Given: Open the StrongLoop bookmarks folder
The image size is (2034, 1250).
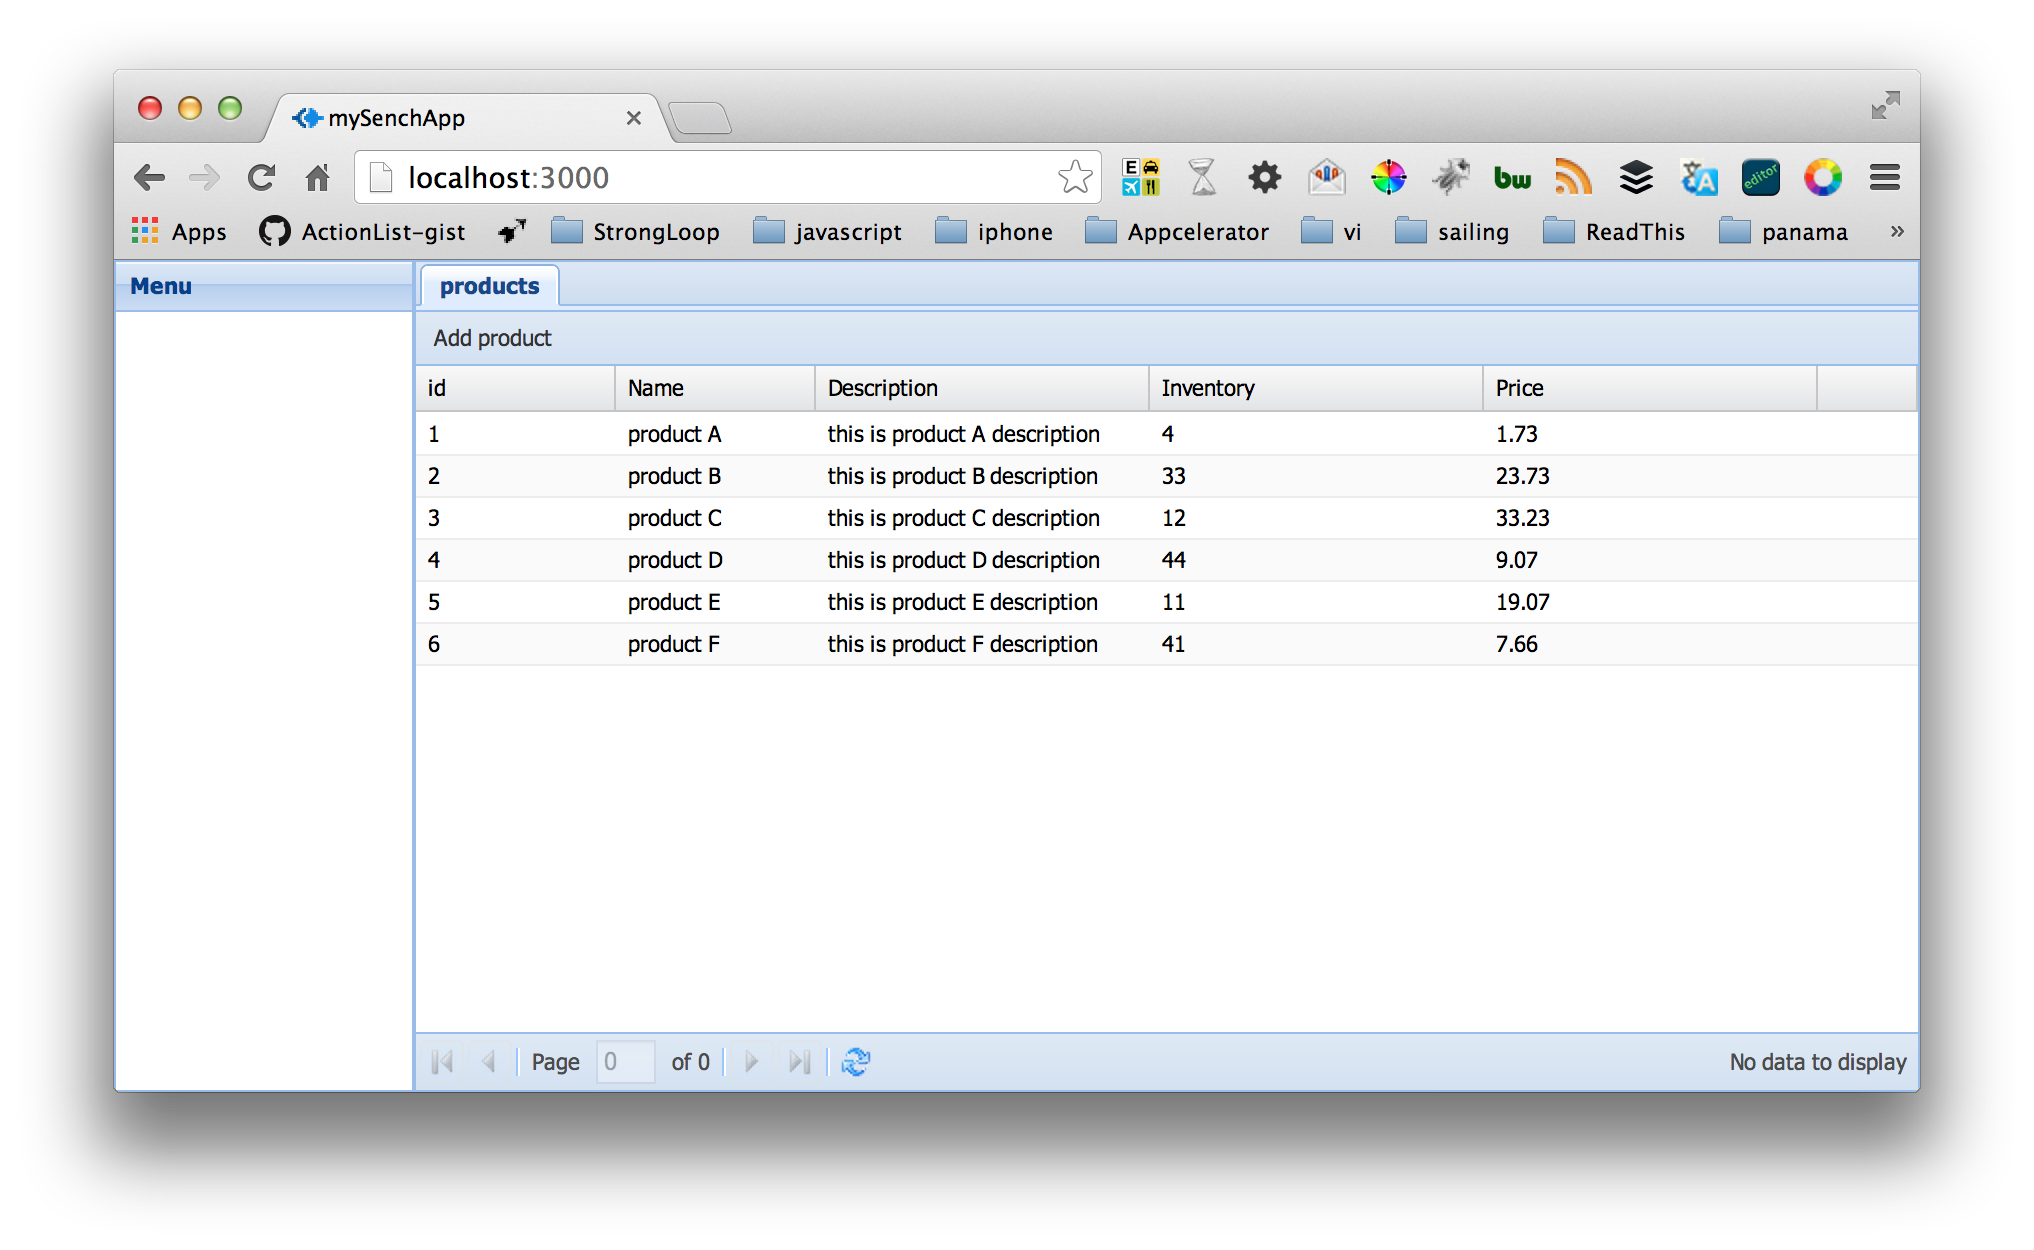Looking at the screenshot, I should point(636,232).
